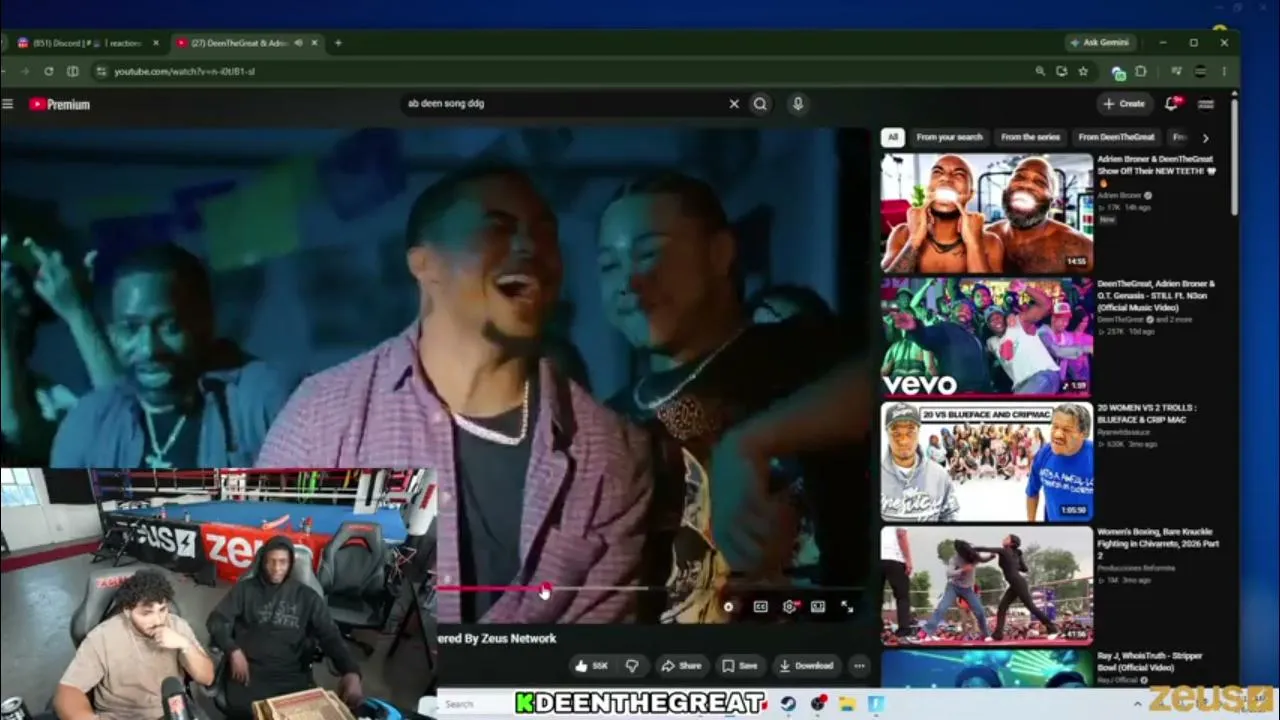This screenshot has width=1280, height=720.
Task: Filter by From DeenTheGreat chip
Action: (x=1116, y=137)
